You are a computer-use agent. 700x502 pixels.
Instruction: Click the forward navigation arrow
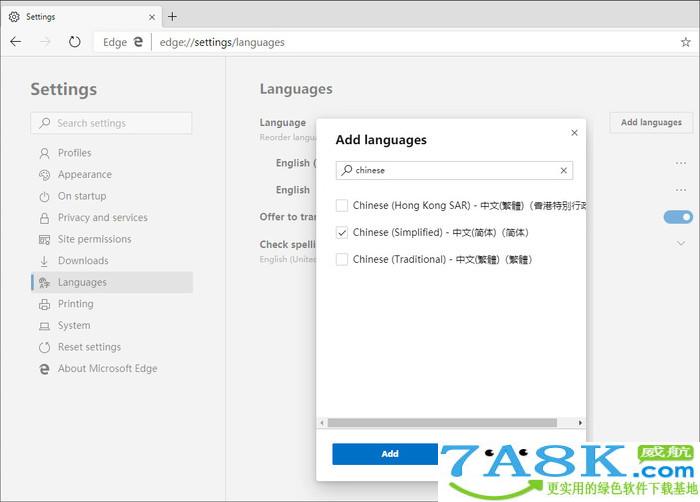[x=45, y=42]
